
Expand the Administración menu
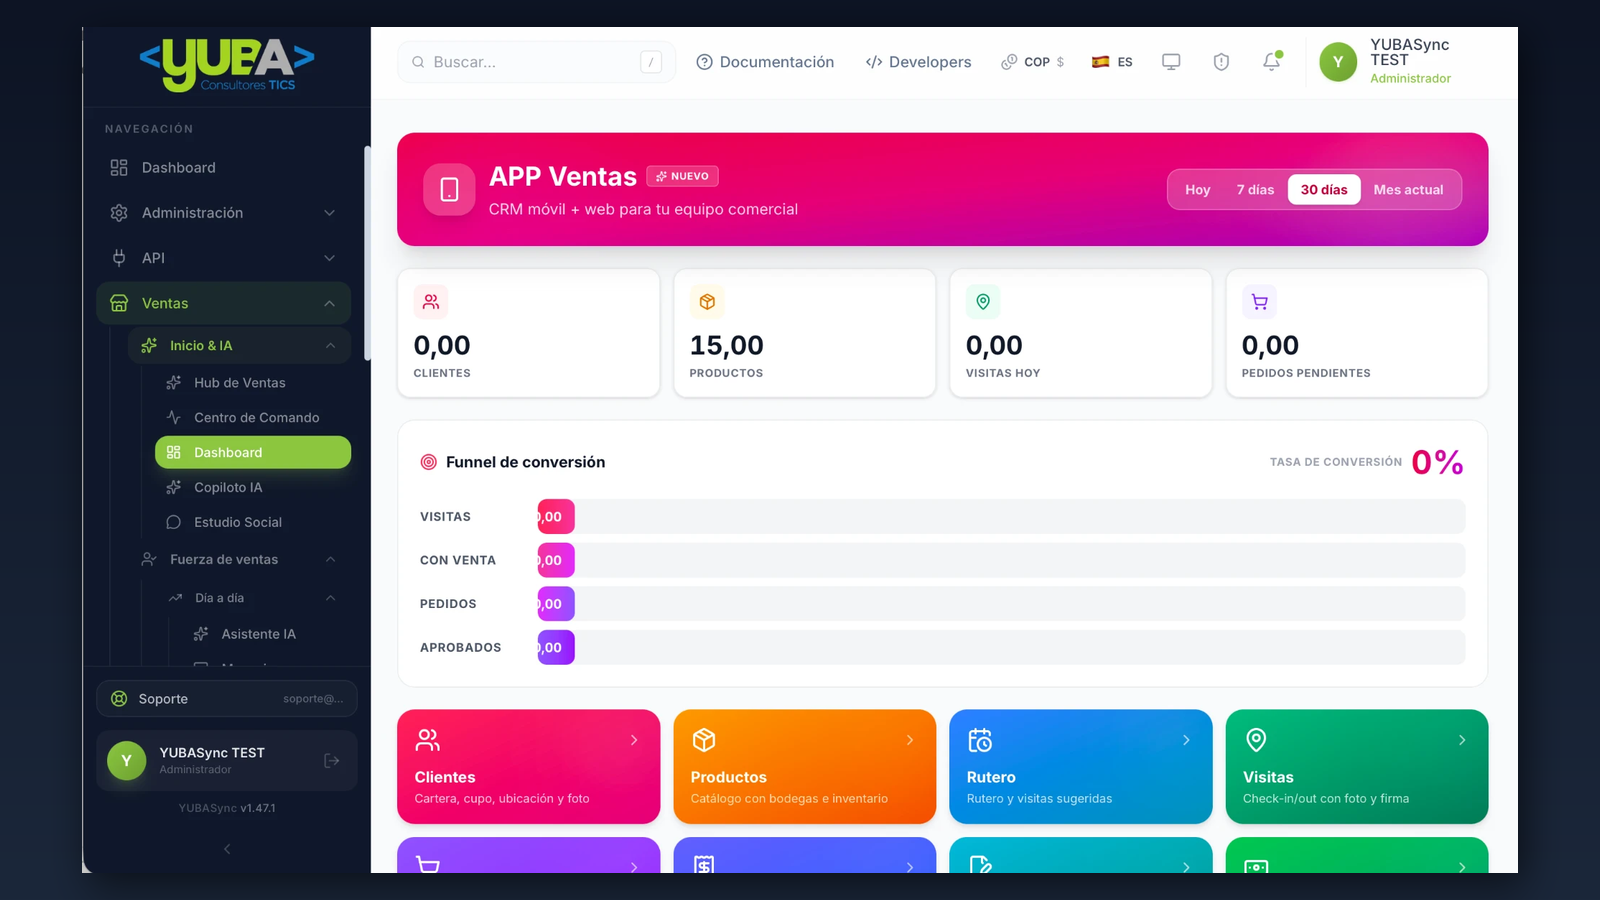point(223,213)
